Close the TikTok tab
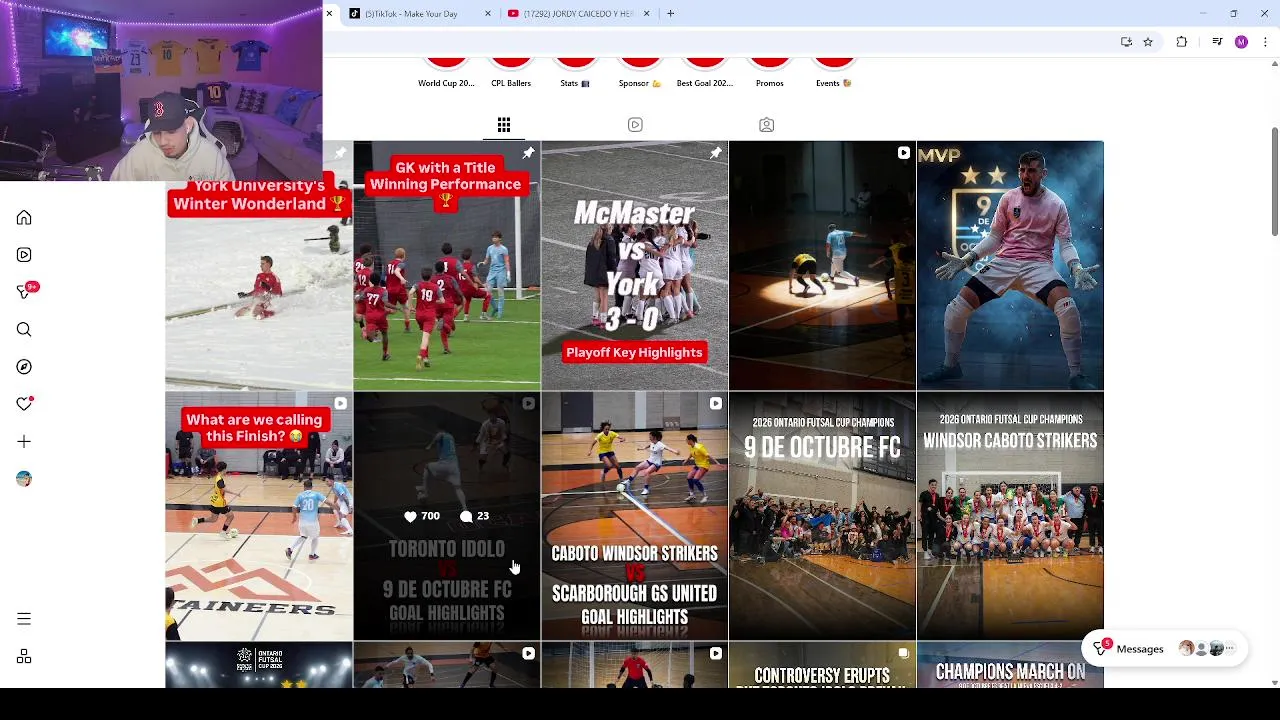 pos(488,14)
